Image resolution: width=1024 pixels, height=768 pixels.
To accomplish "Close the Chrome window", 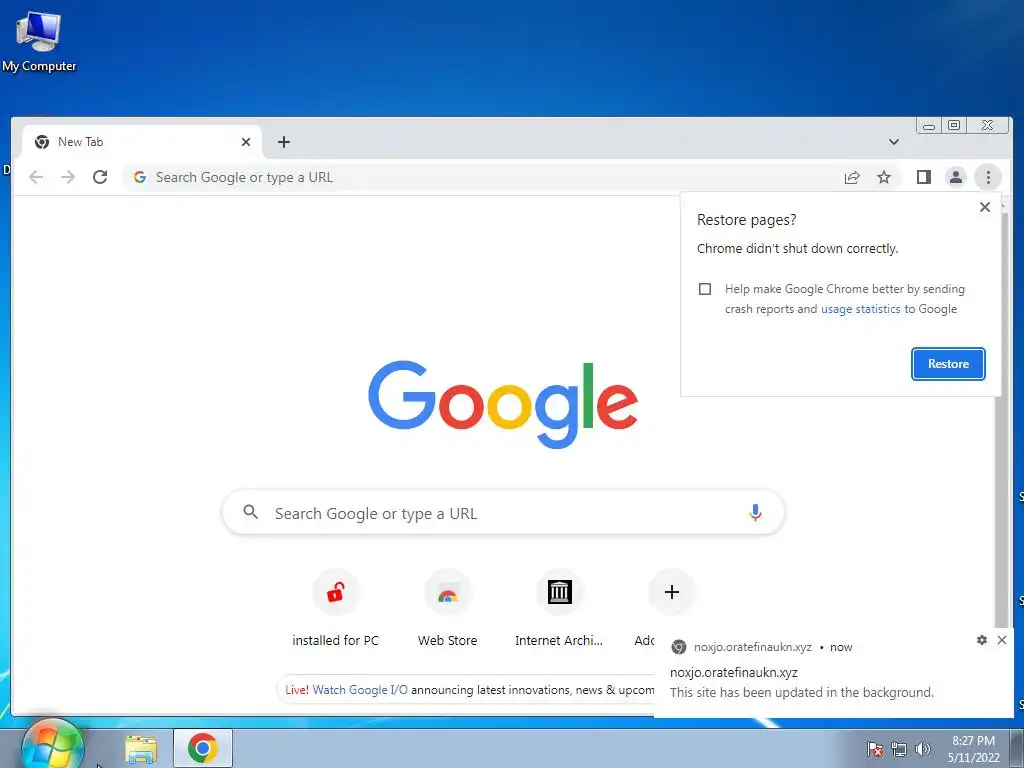I will pos(987,125).
